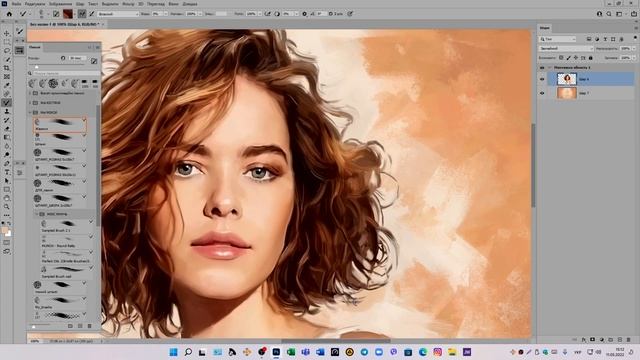
Task: Select the Zoom tool in the toolbar
Action: pyautogui.click(x=7, y=207)
